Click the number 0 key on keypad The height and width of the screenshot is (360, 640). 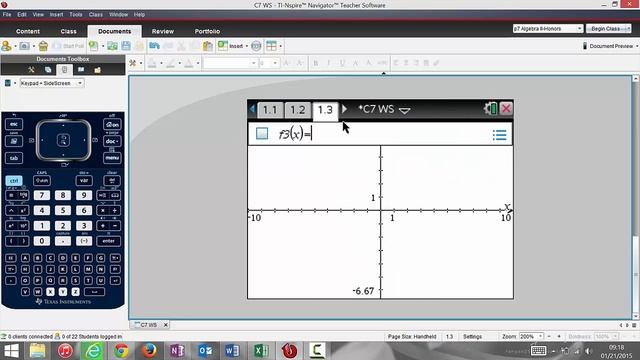pyautogui.click(x=42, y=241)
